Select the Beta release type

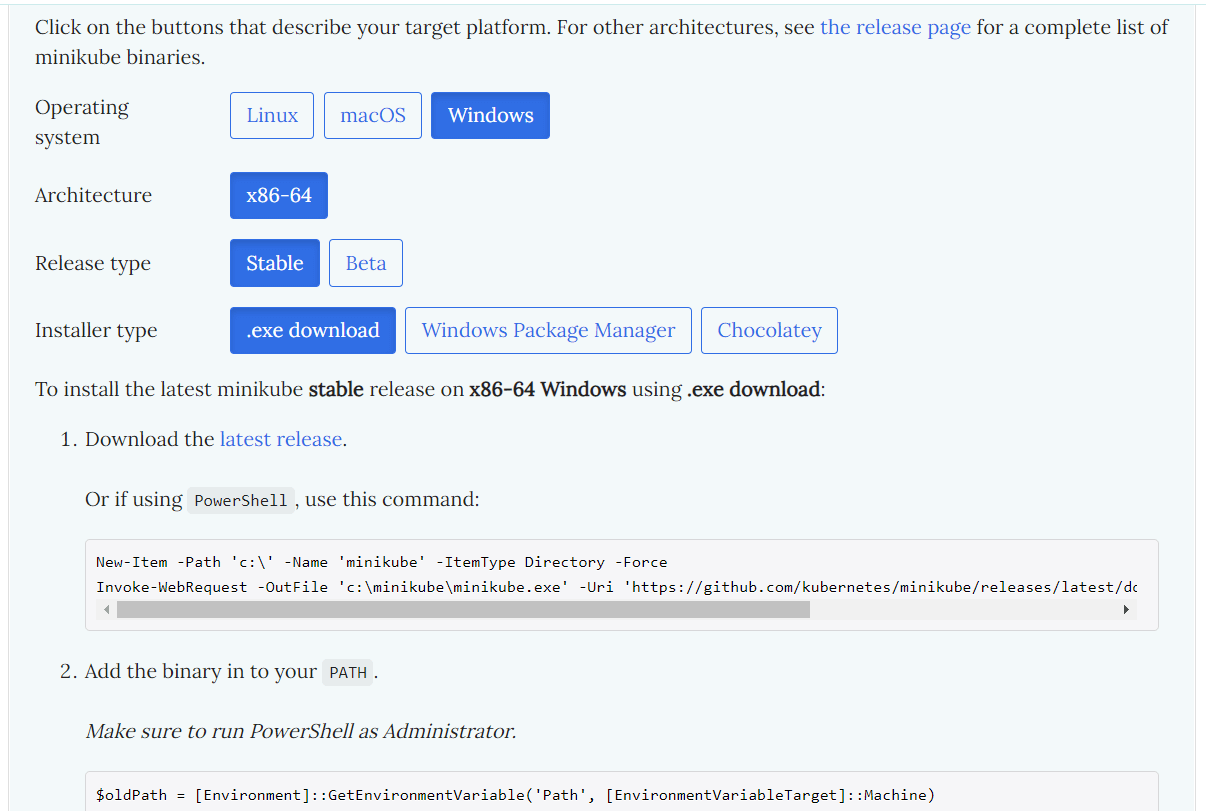pos(366,263)
